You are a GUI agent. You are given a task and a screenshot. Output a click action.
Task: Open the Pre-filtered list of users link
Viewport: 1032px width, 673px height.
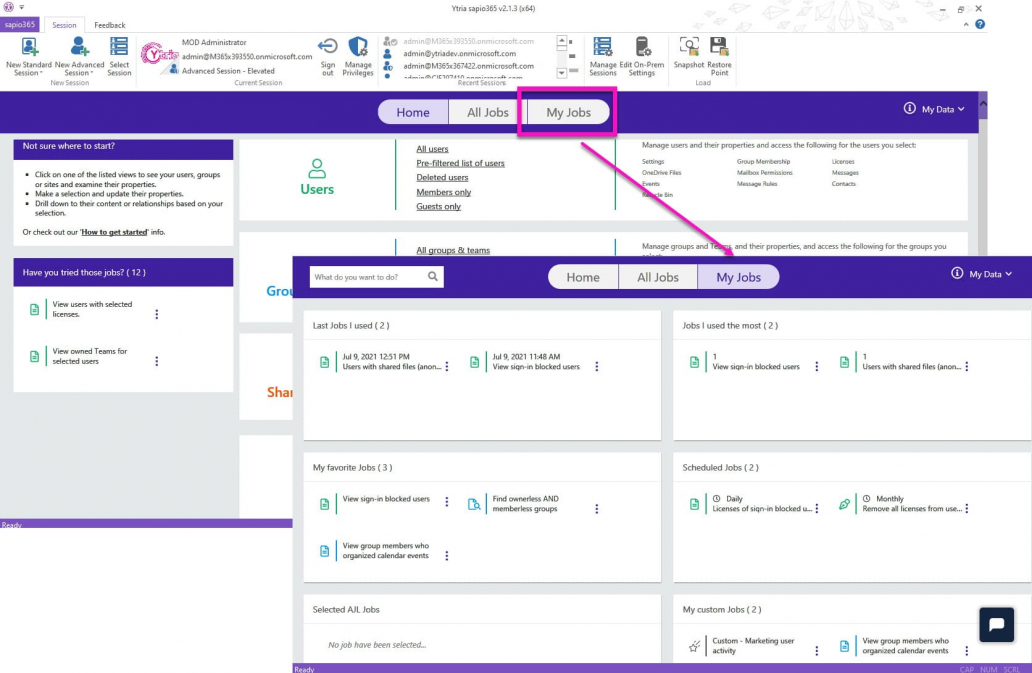(460, 163)
